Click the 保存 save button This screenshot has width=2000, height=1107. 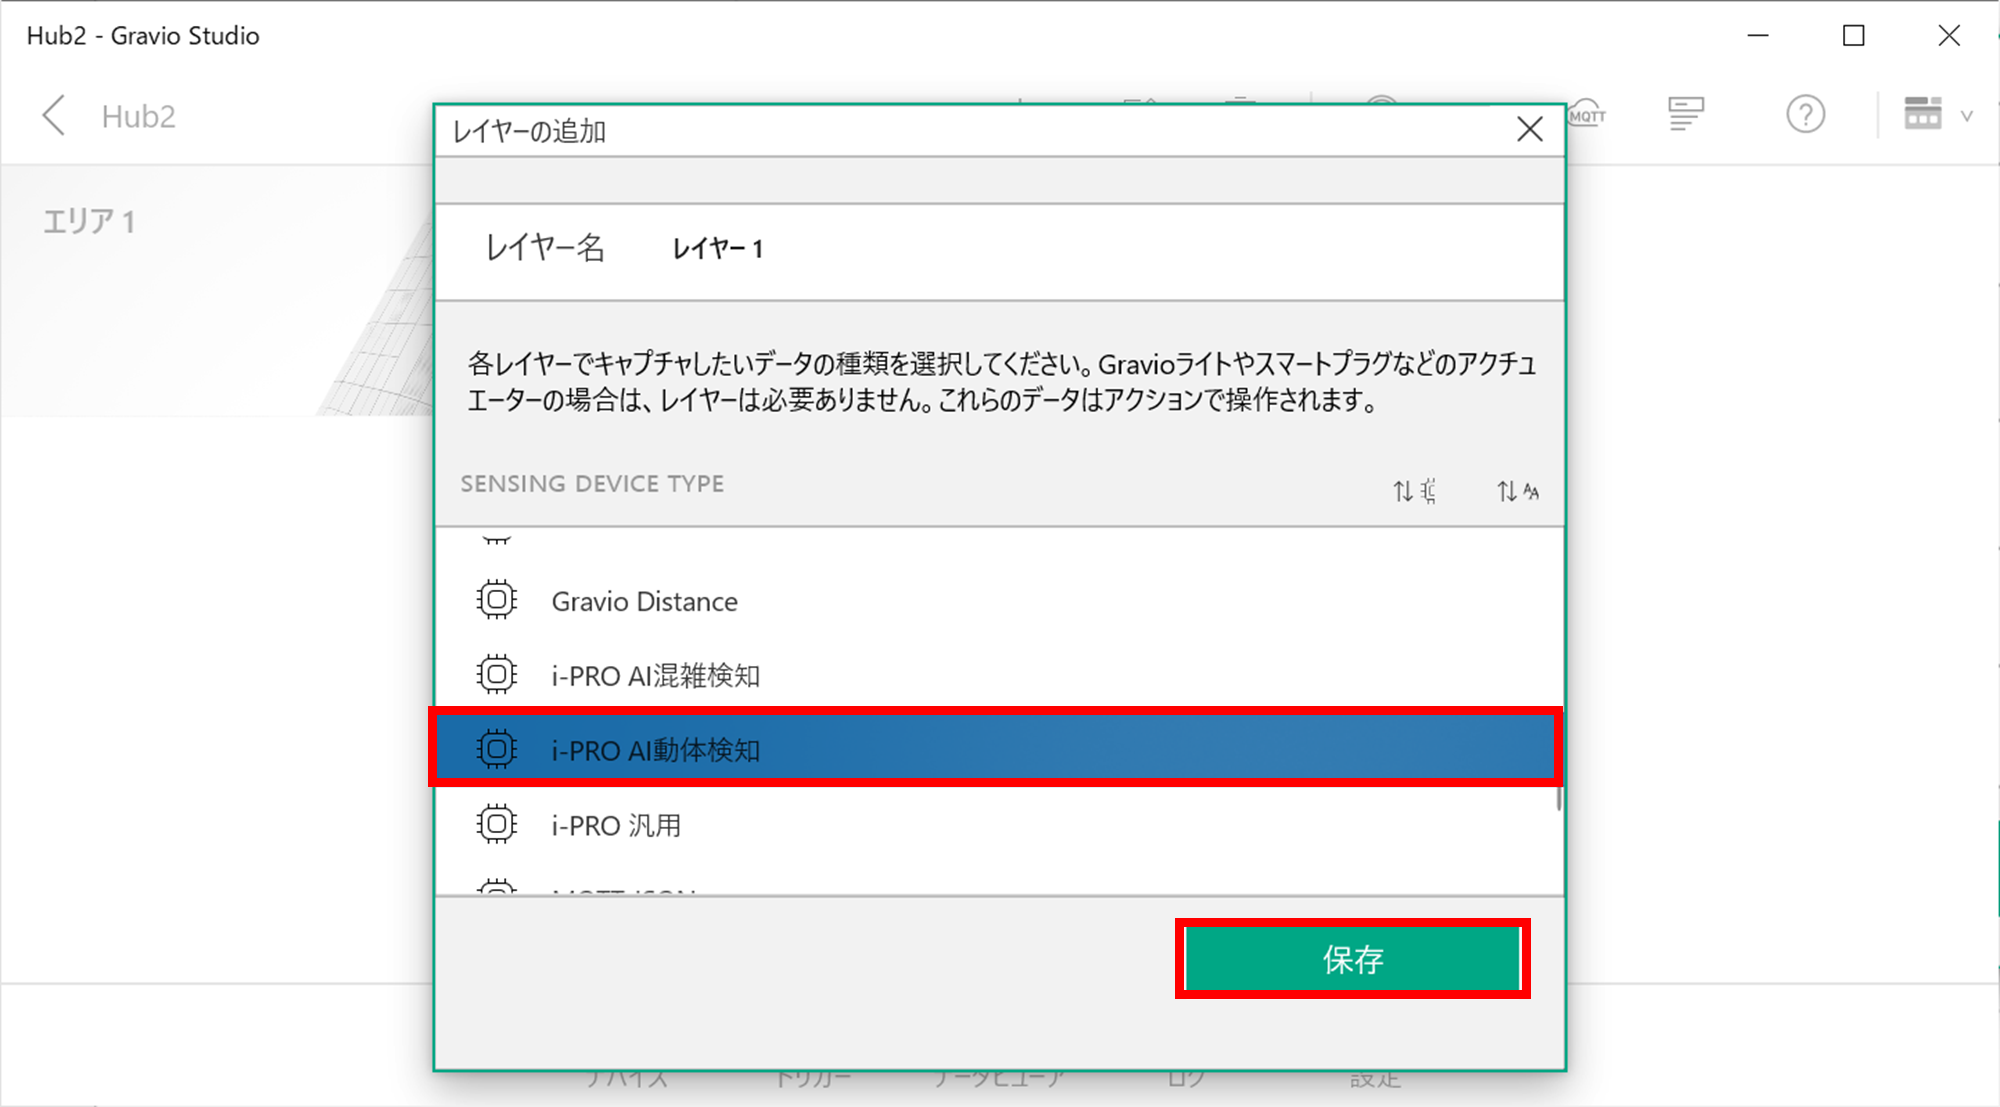pyautogui.click(x=1352, y=959)
